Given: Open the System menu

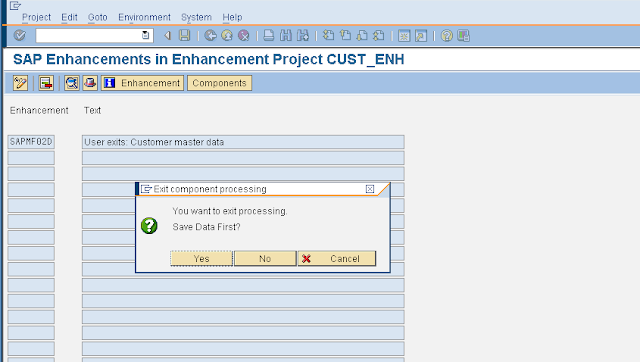Looking at the screenshot, I should coord(196,17).
